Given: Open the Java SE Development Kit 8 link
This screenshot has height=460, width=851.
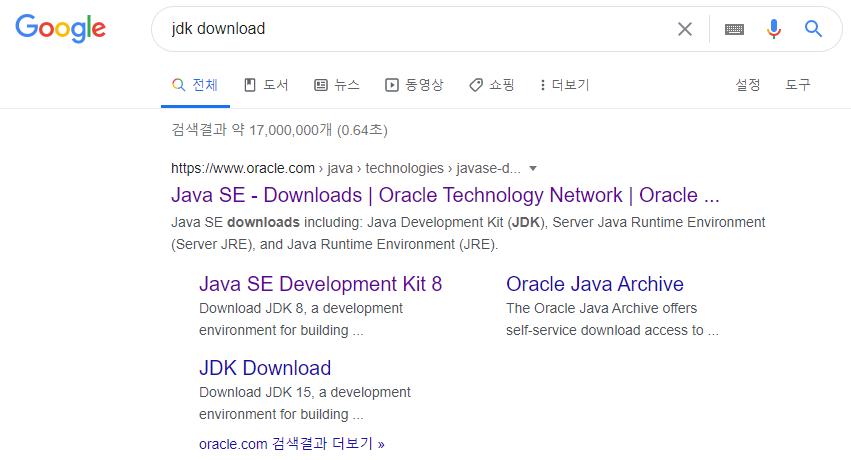Looking at the screenshot, I should coord(320,284).
